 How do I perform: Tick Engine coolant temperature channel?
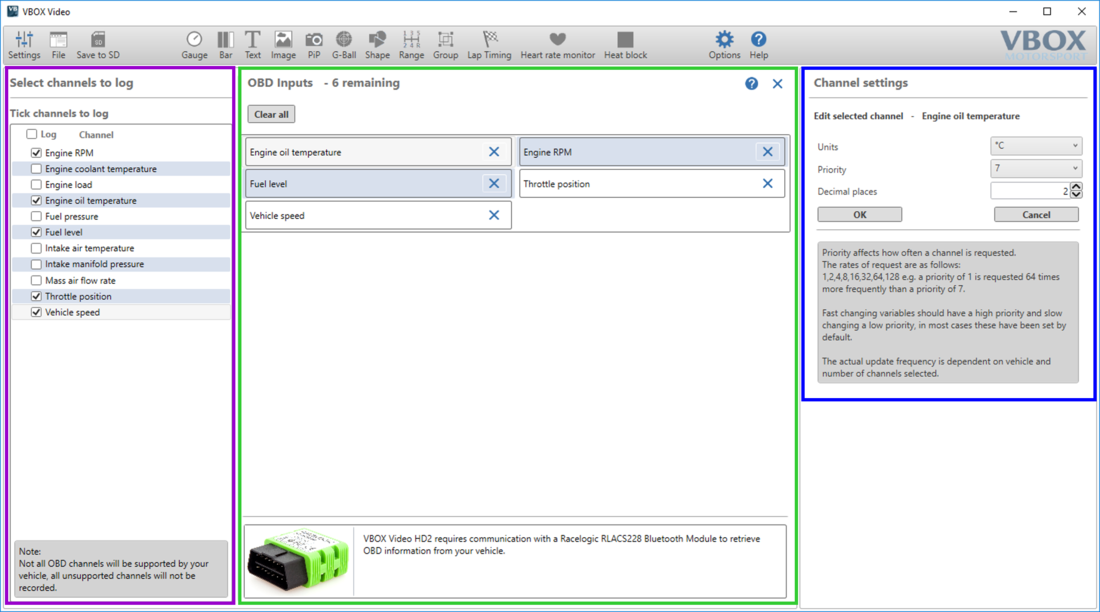[x=36, y=168]
